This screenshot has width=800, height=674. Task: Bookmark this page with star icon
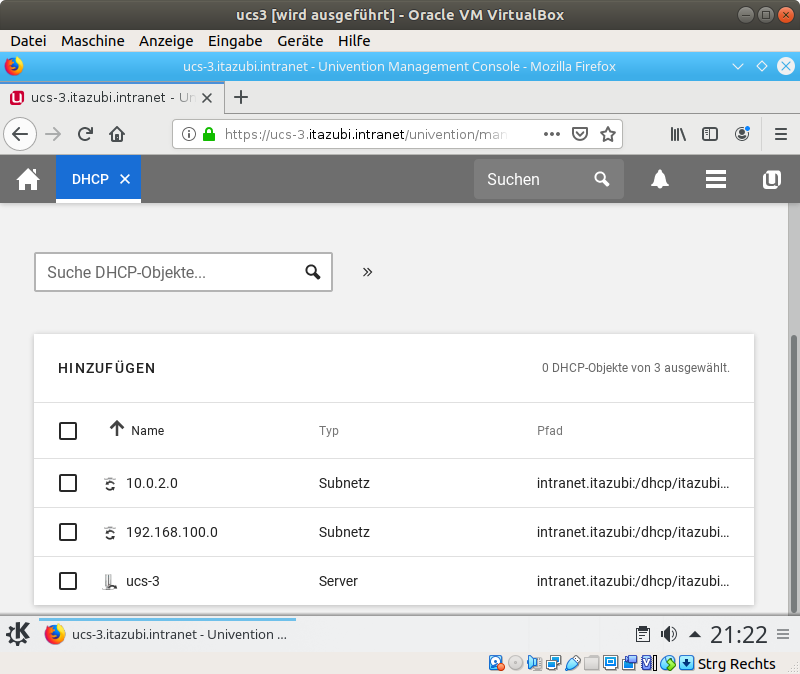607,134
